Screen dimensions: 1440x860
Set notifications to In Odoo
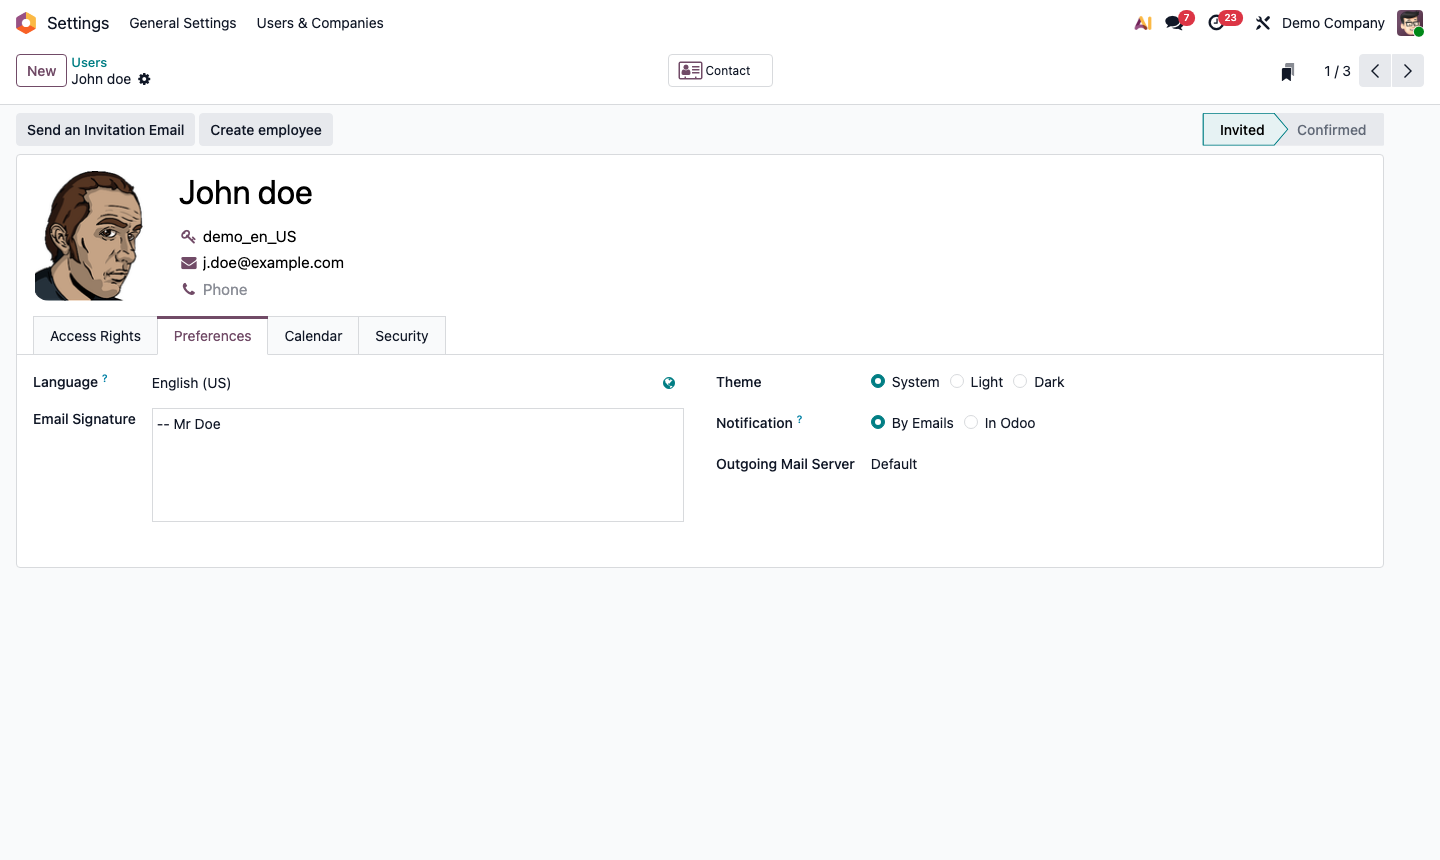(x=971, y=422)
